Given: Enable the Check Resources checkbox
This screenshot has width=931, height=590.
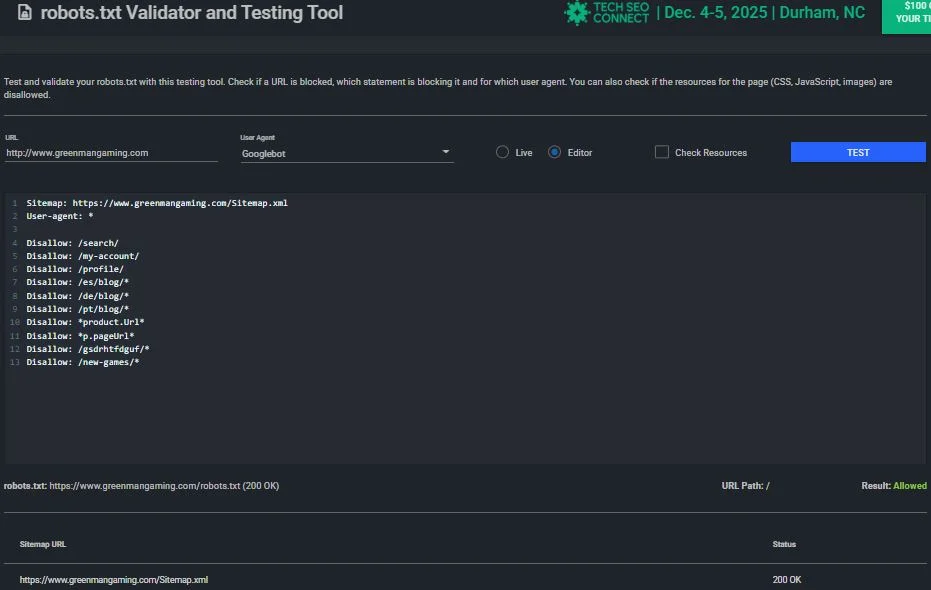Looking at the screenshot, I should click(661, 152).
